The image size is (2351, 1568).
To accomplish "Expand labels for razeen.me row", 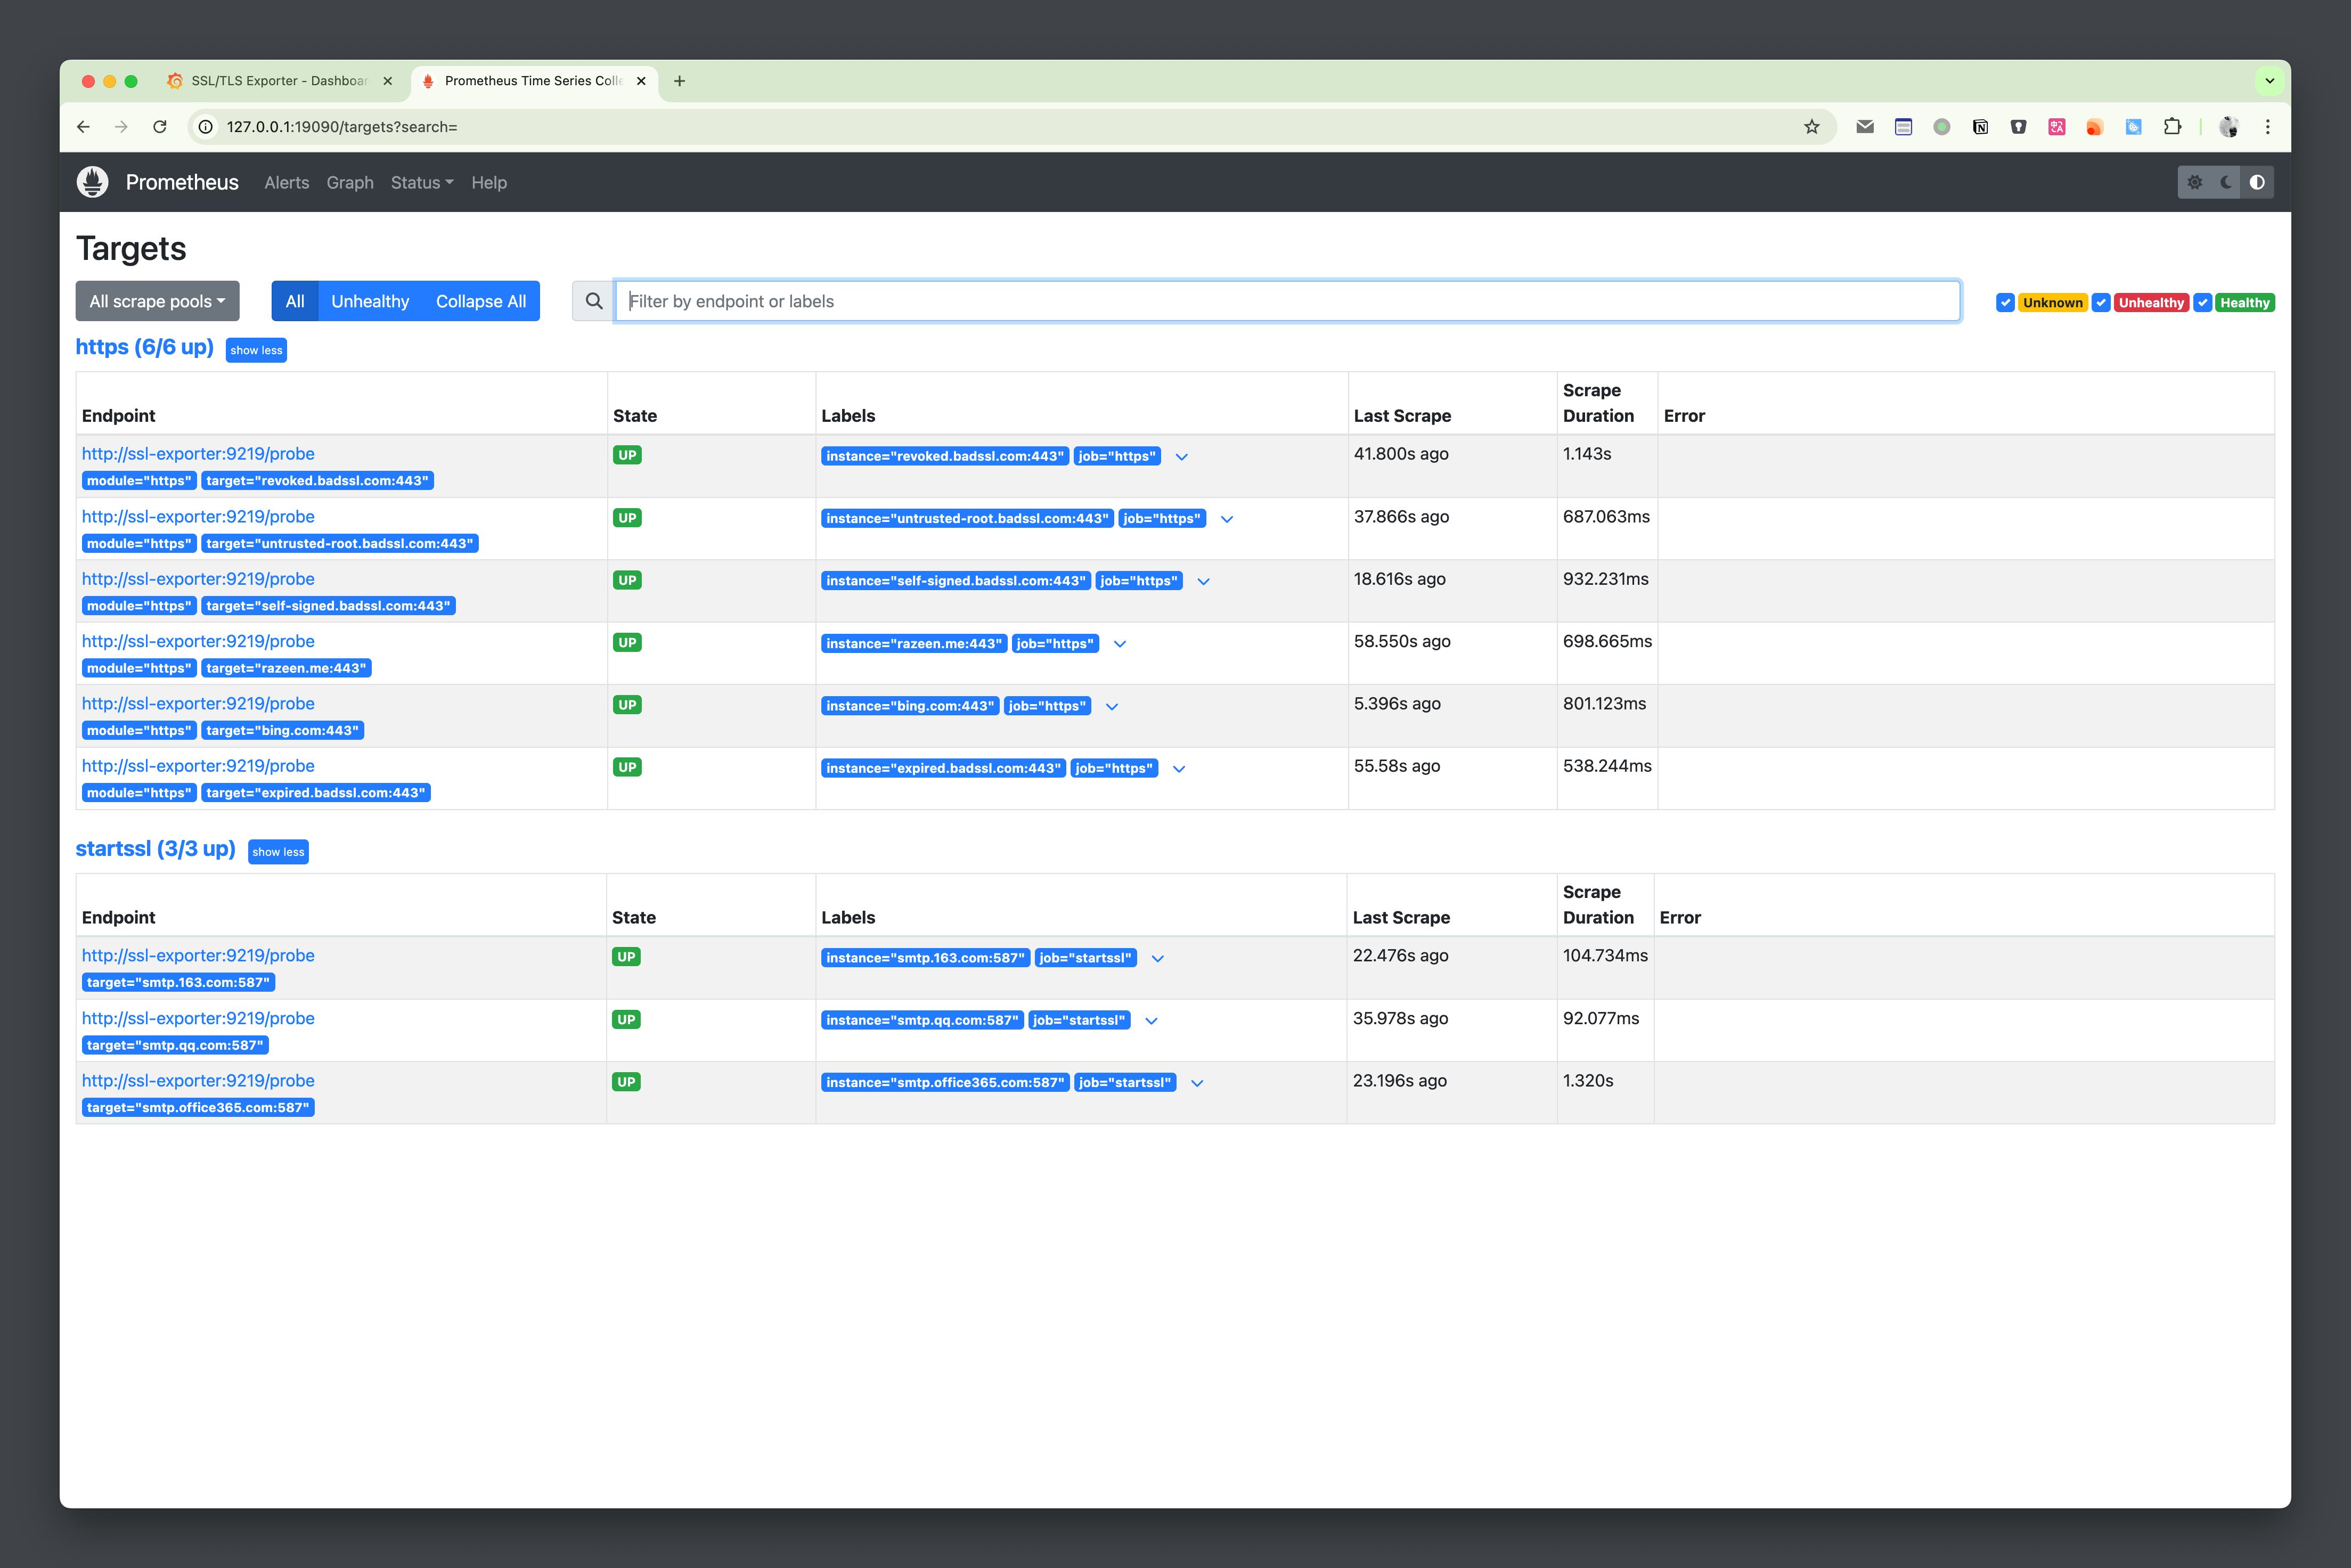I will [x=1120, y=644].
